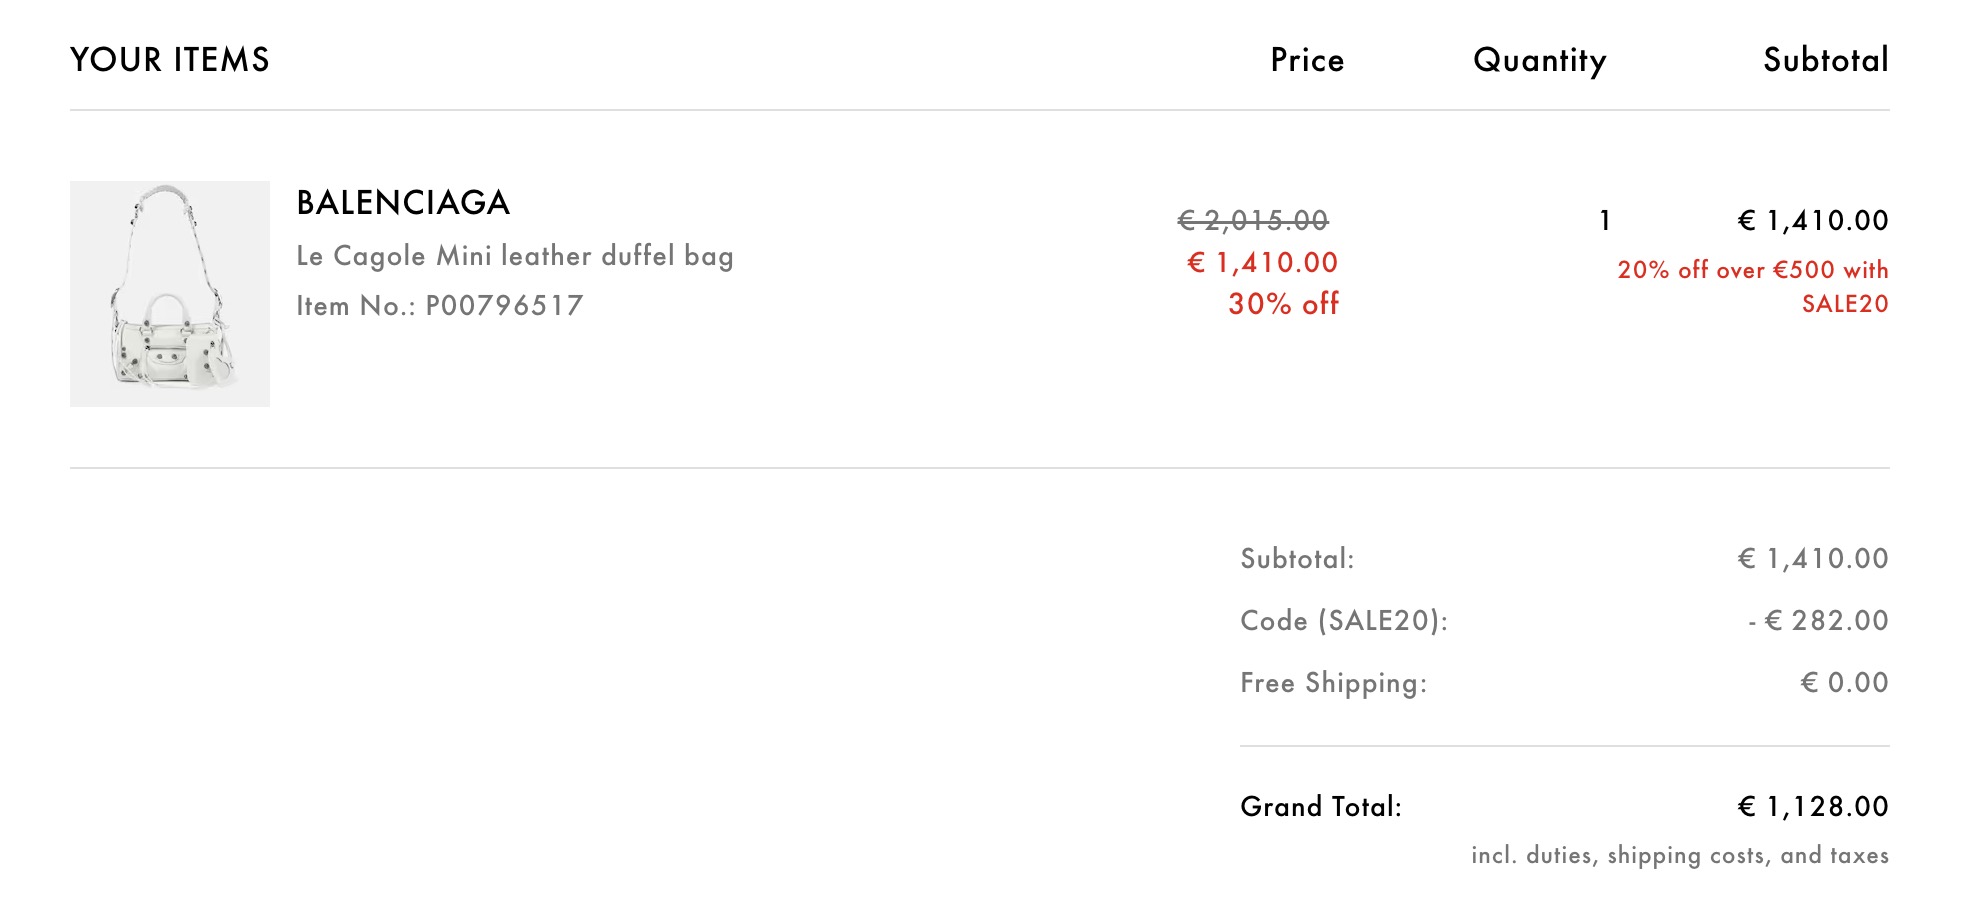Select the item number P00796517 text
Image resolution: width=1988 pixels, height=920 pixels.
[504, 306]
